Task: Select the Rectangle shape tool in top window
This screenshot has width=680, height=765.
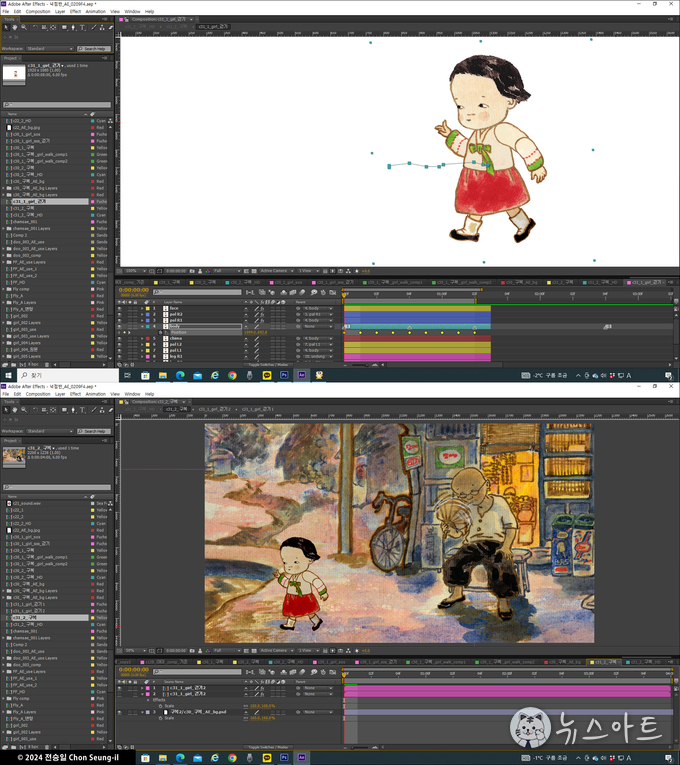Action: tap(64, 28)
